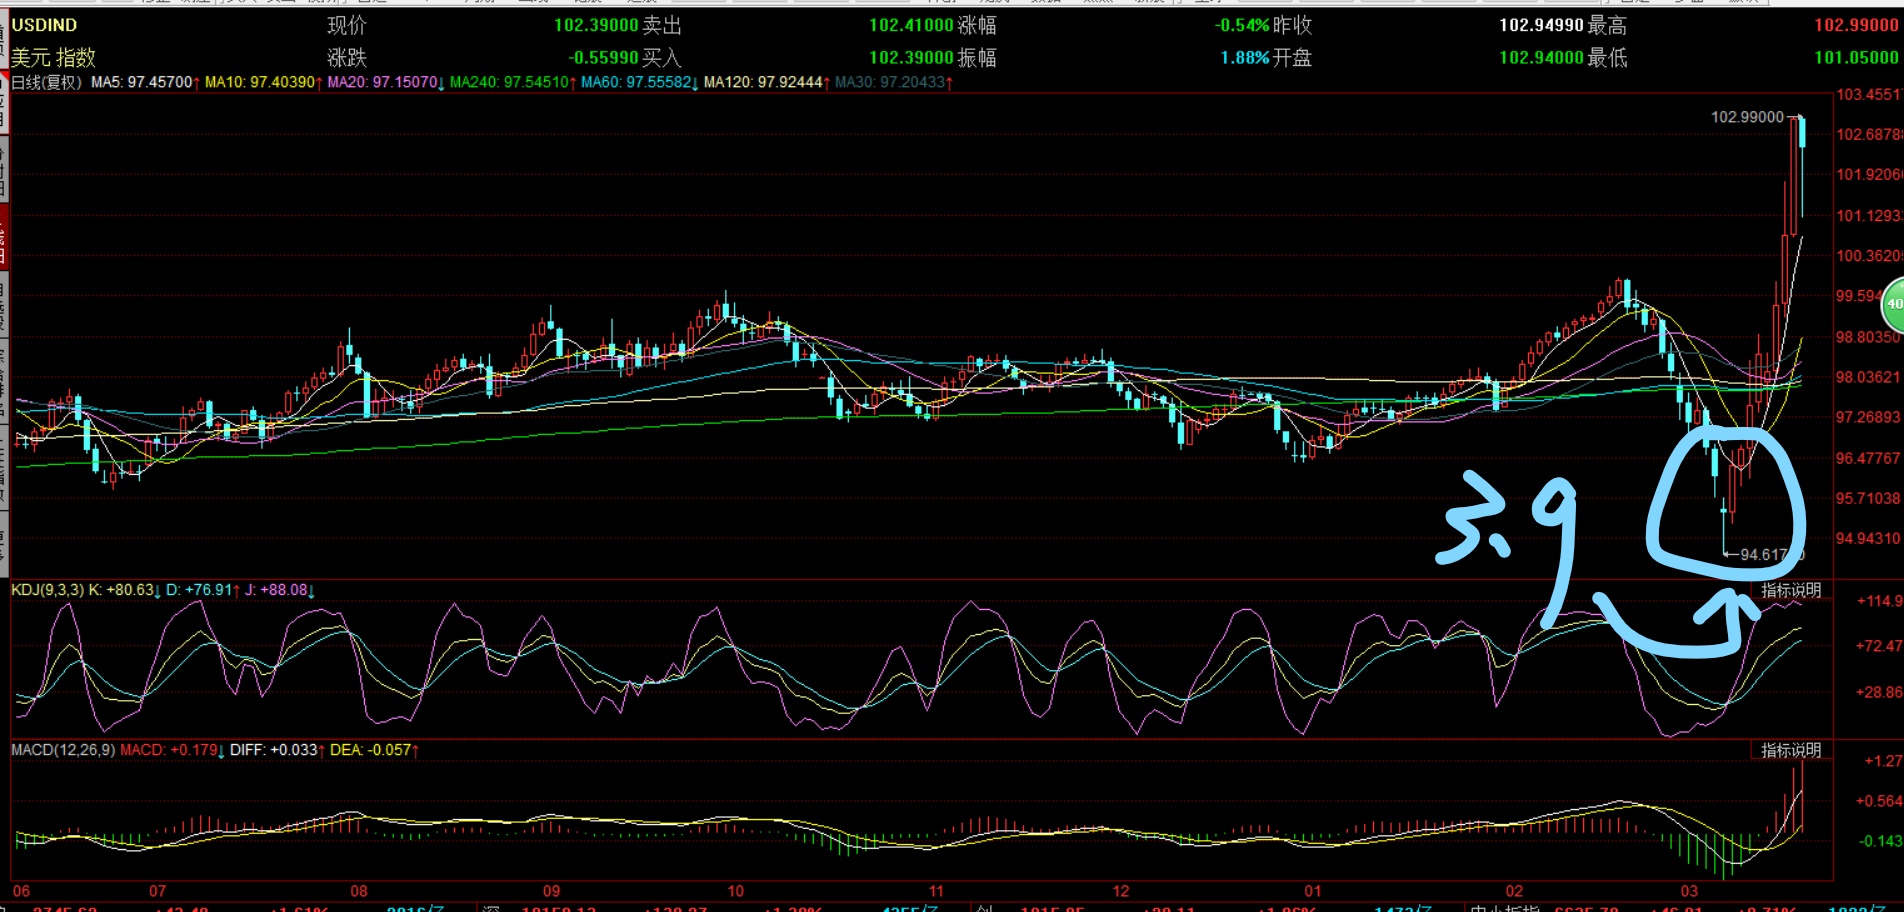Click the USDIND ticker symbol
Image resolution: width=1904 pixels, height=912 pixels.
[x=44, y=25]
